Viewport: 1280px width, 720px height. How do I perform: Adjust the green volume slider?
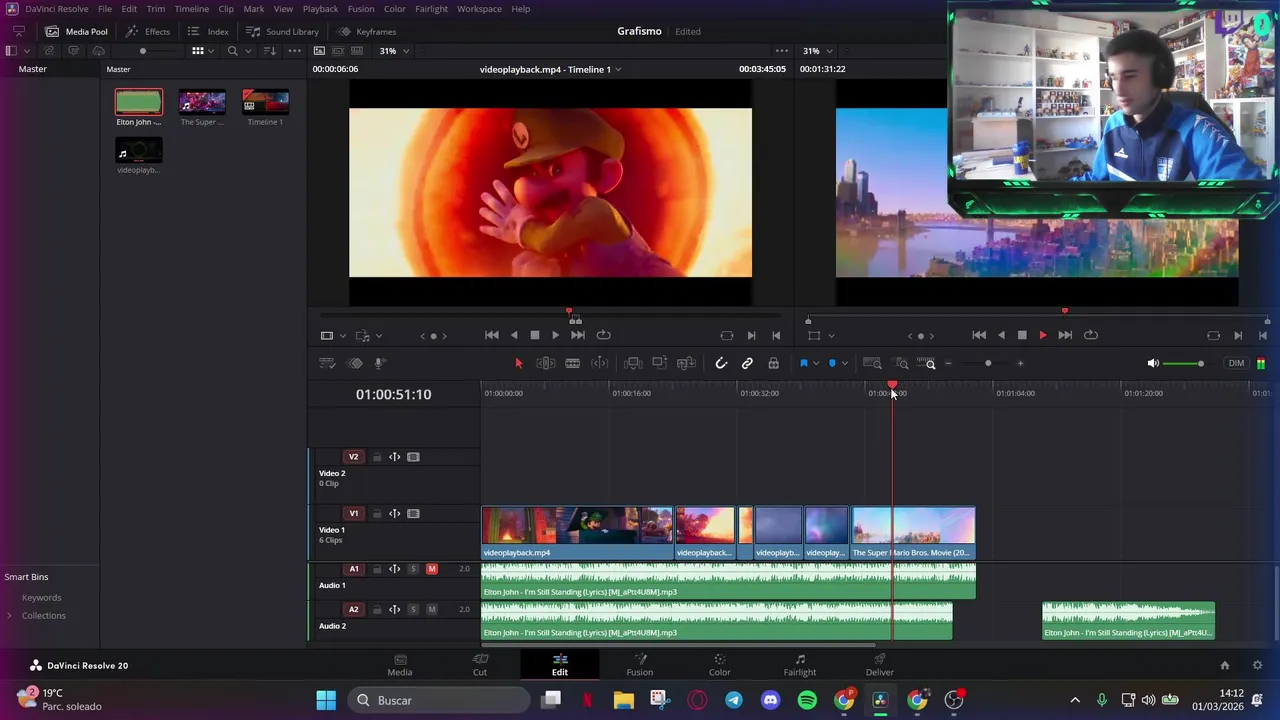[1186, 363]
